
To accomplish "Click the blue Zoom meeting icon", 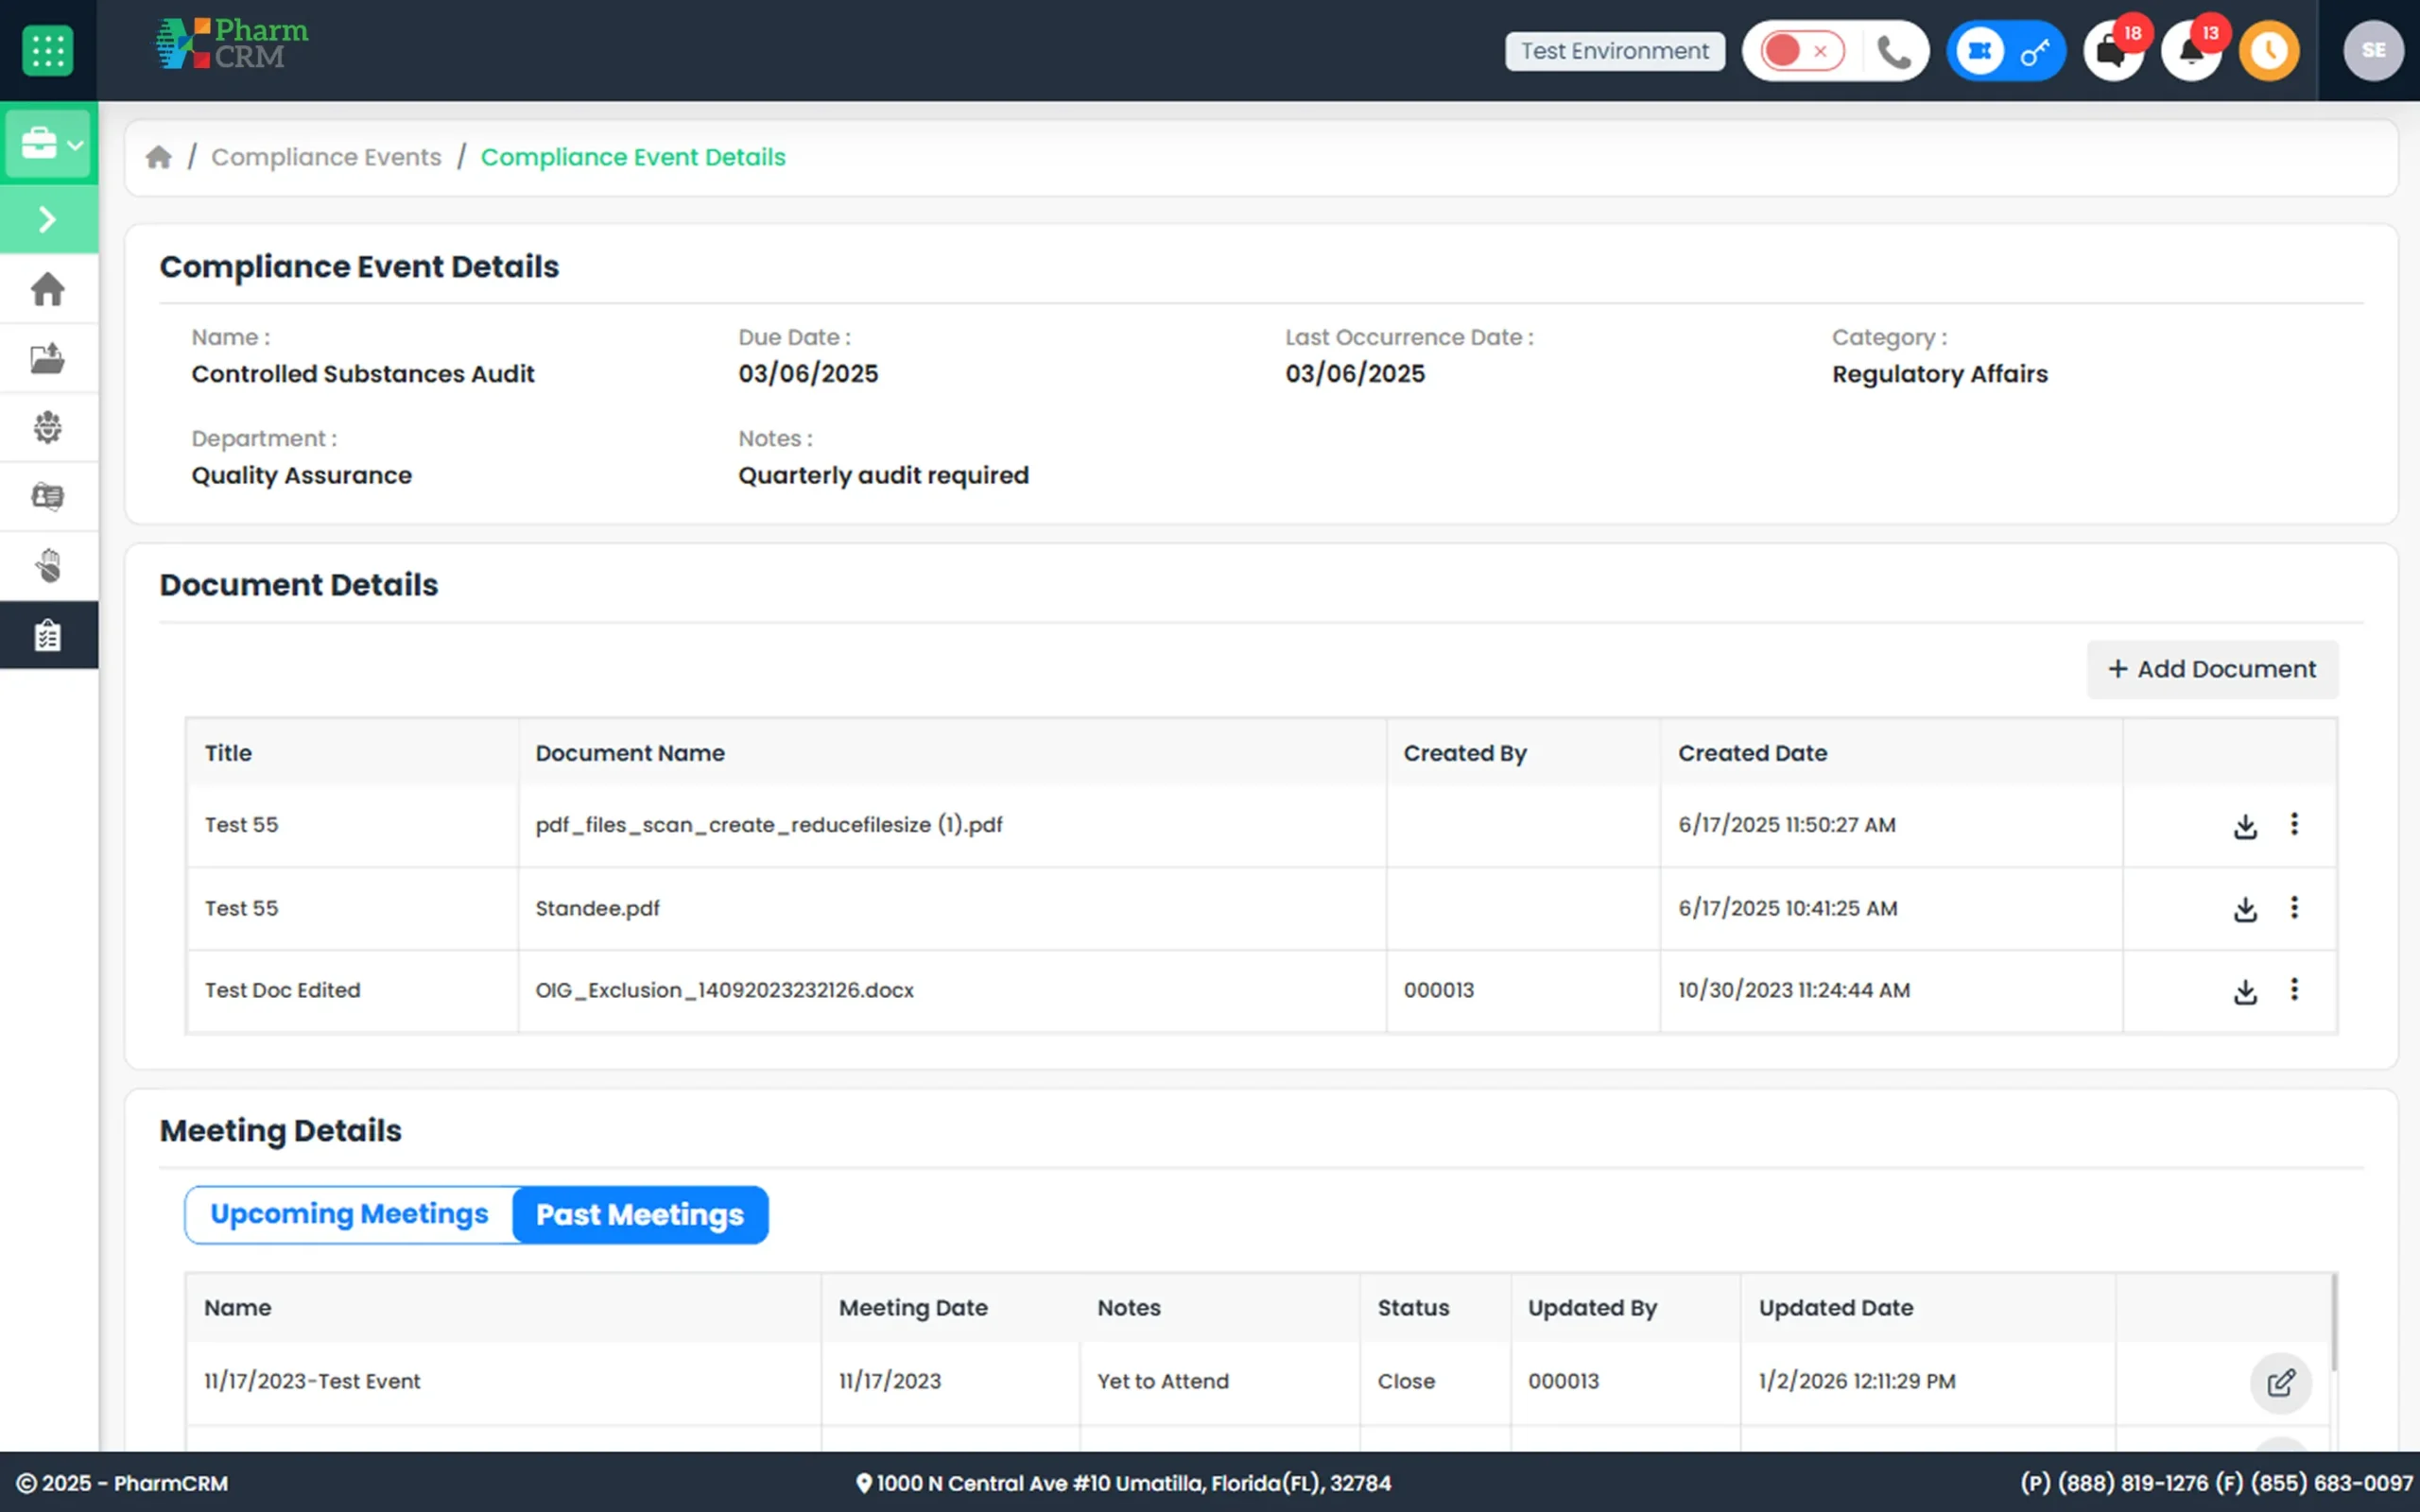I will 1979,51.
